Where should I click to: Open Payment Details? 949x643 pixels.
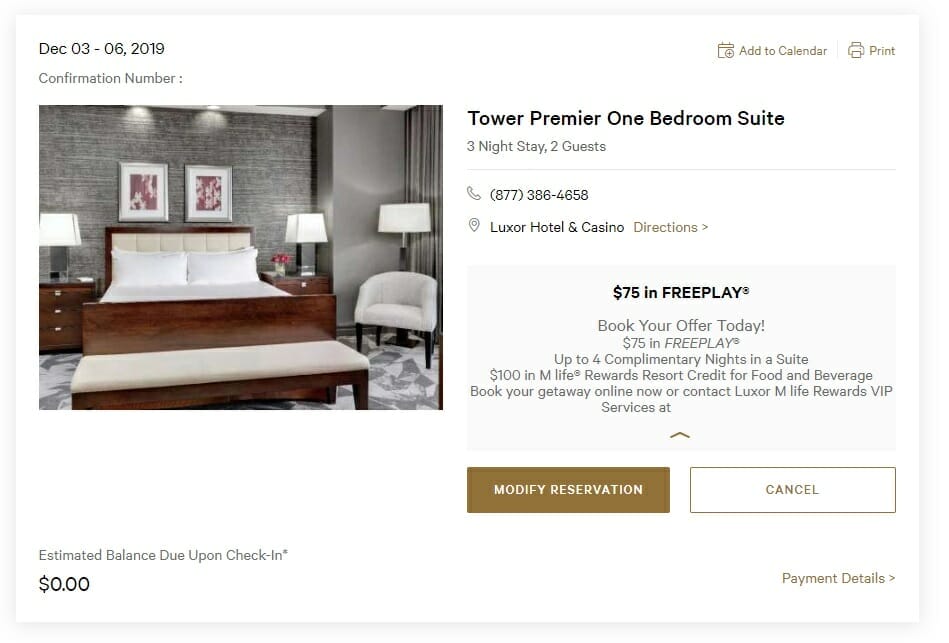tap(838, 578)
